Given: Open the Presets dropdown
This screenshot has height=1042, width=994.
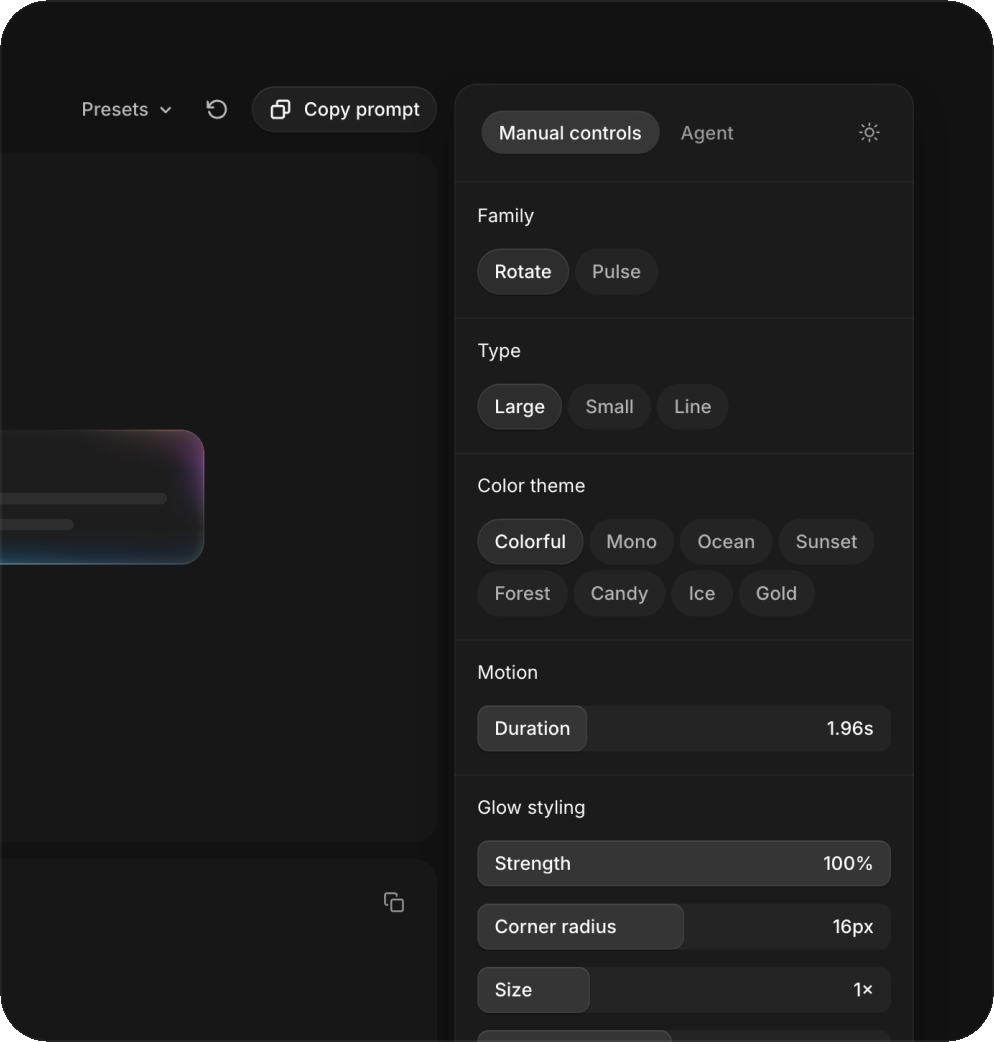Looking at the screenshot, I should [x=126, y=109].
